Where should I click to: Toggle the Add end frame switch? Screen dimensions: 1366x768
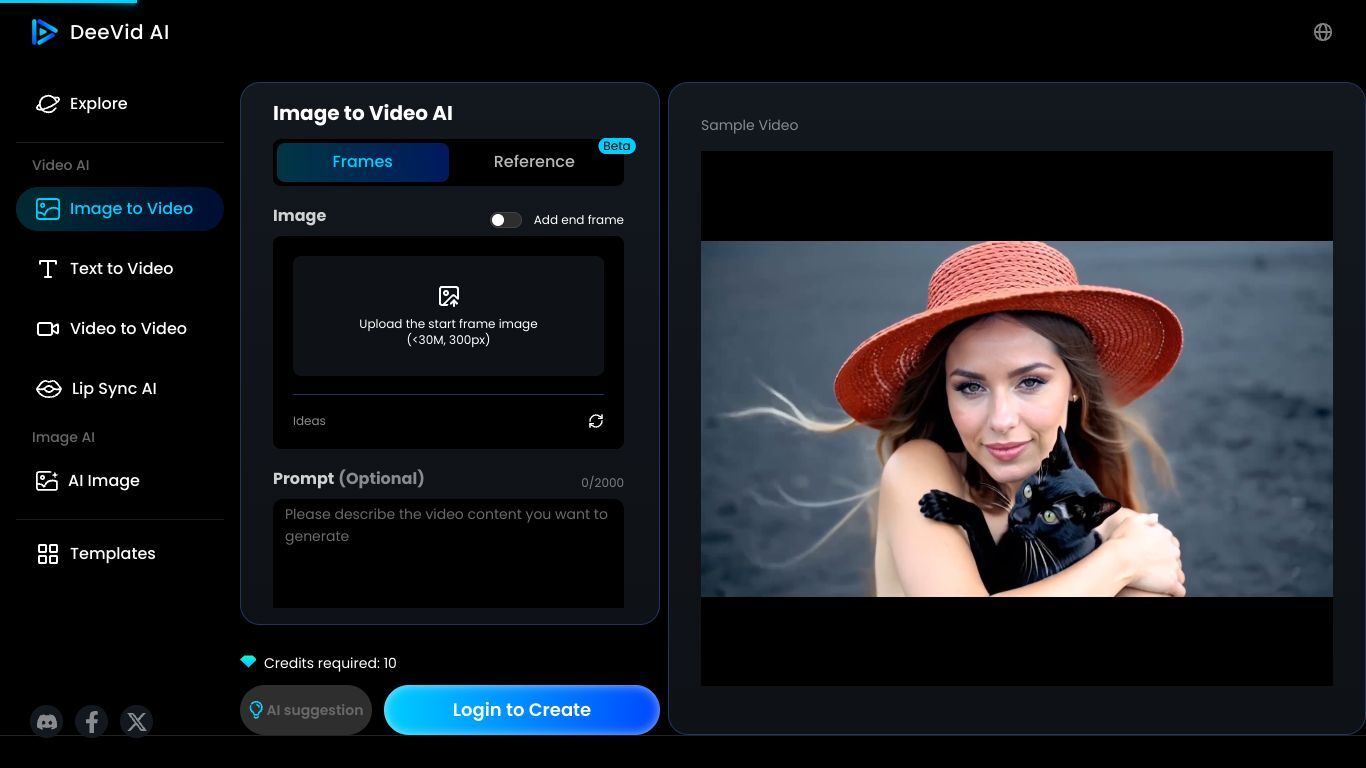pos(506,220)
